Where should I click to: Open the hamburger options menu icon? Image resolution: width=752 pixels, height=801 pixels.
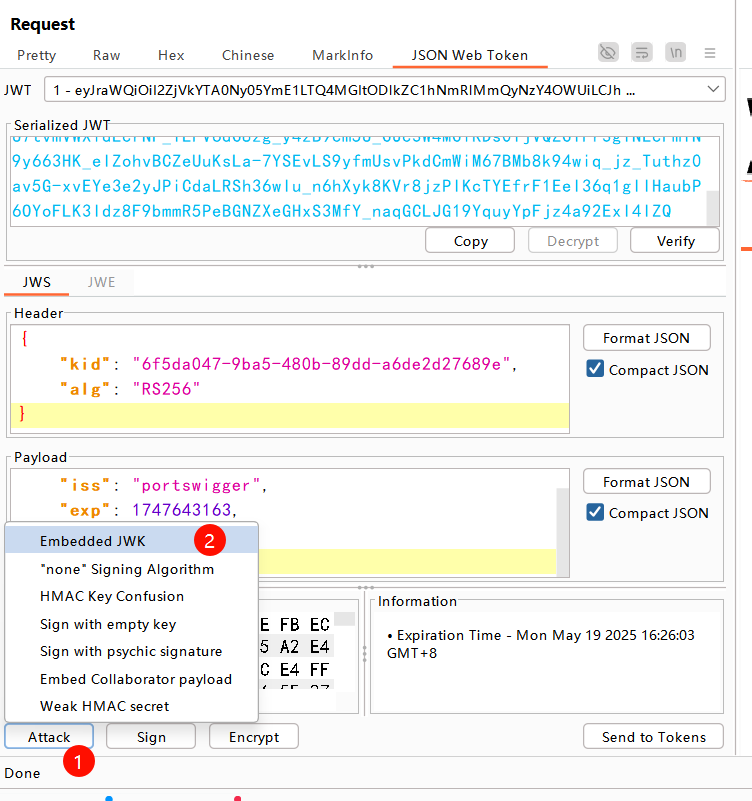point(710,52)
